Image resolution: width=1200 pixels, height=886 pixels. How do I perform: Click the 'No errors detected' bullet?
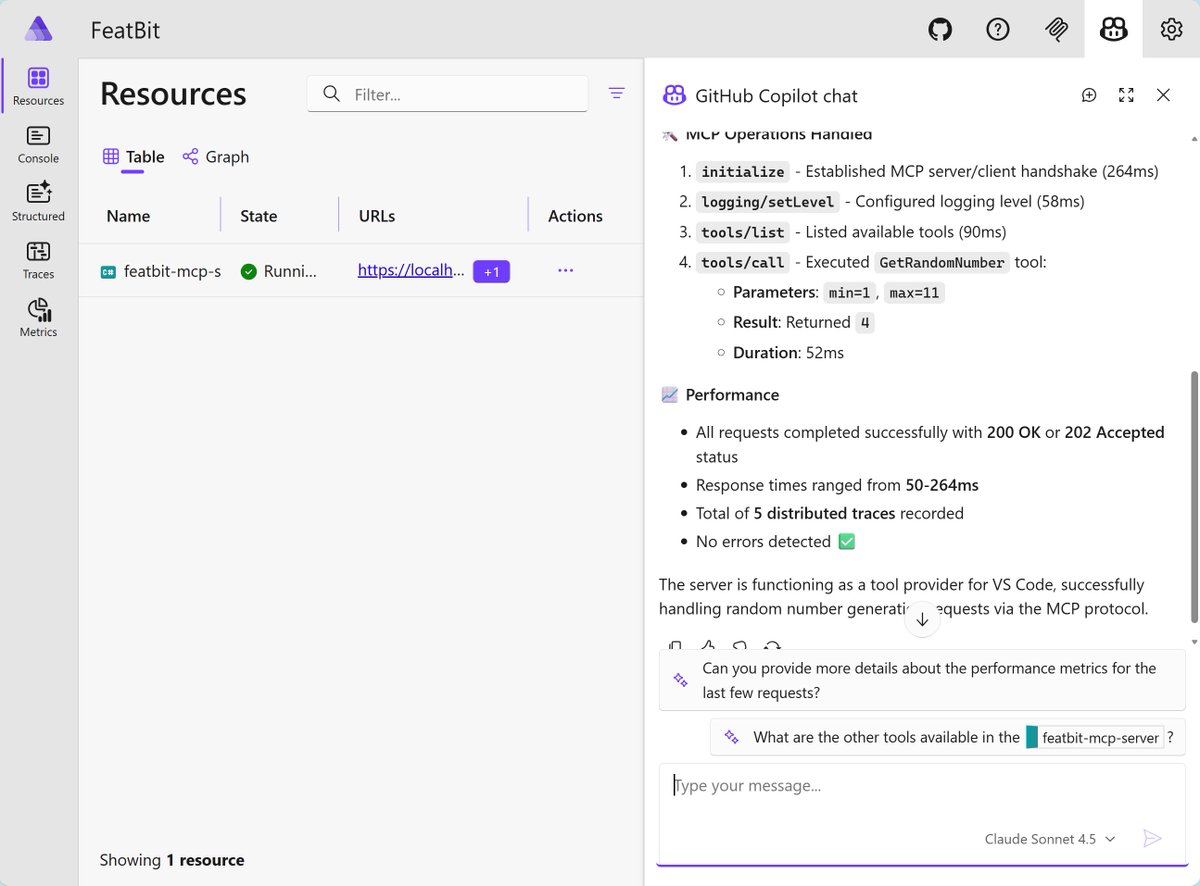776,541
